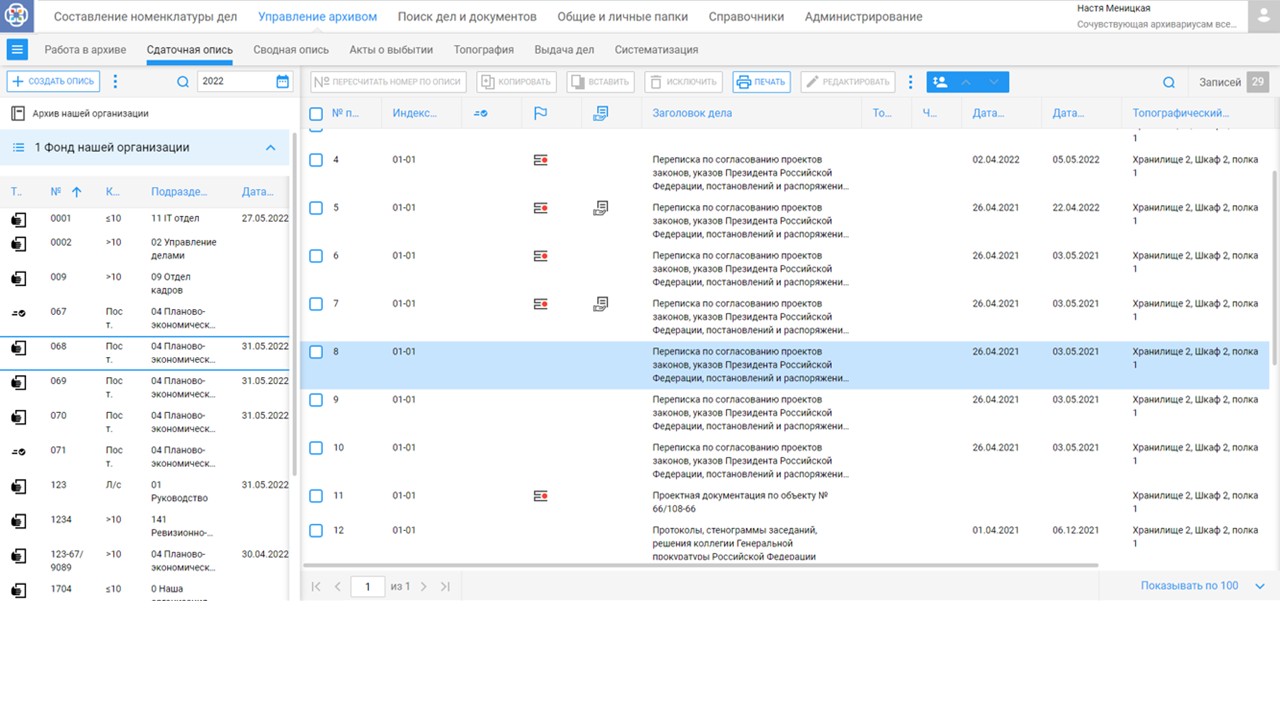Click the flag column header icon
The width and height of the screenshot is (1280, 720).
point(540,113)
